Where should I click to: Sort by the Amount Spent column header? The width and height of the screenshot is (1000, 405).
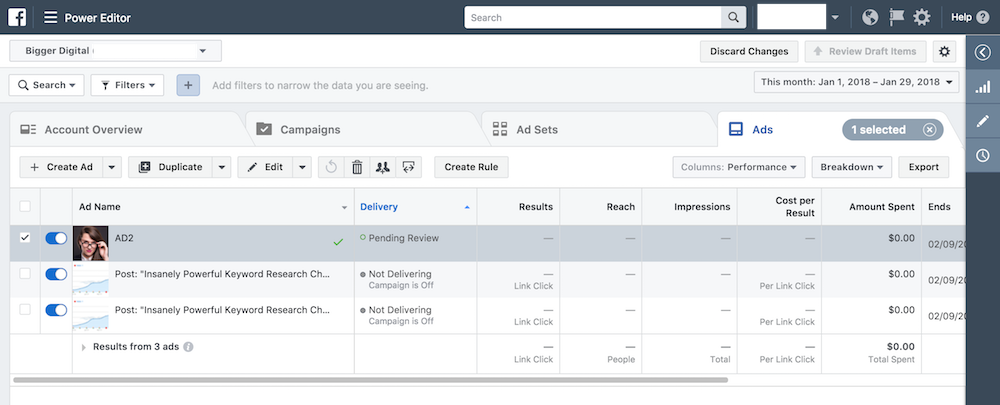(x=871, y=207)
